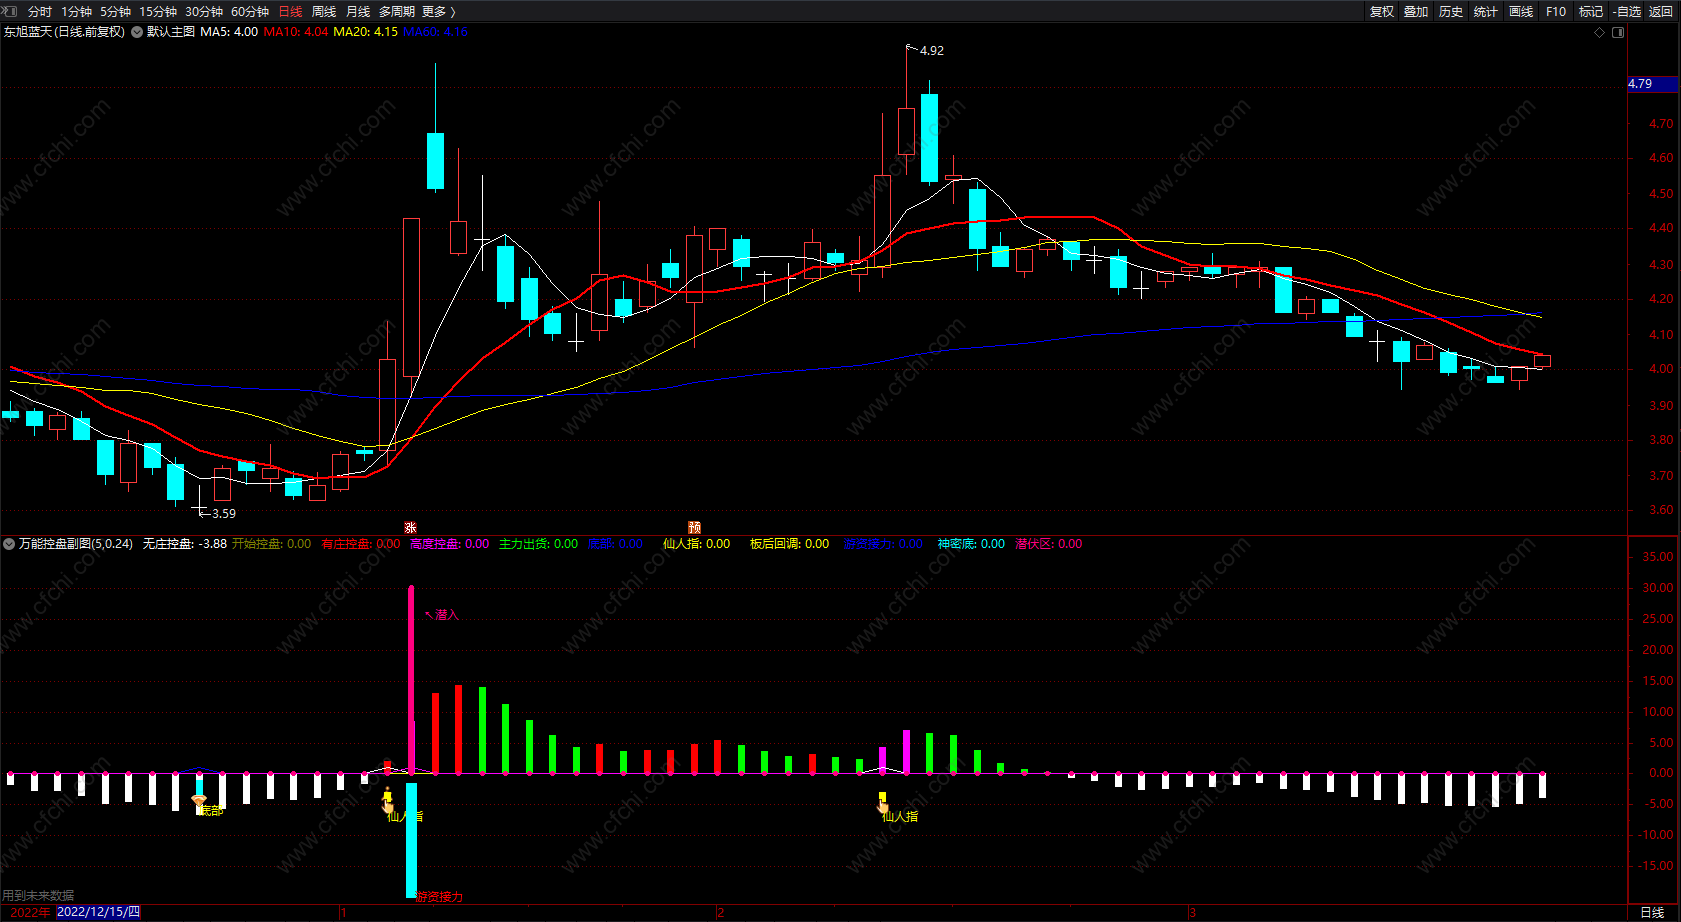Remove stock via -自选 button

tap(1627, 12)
